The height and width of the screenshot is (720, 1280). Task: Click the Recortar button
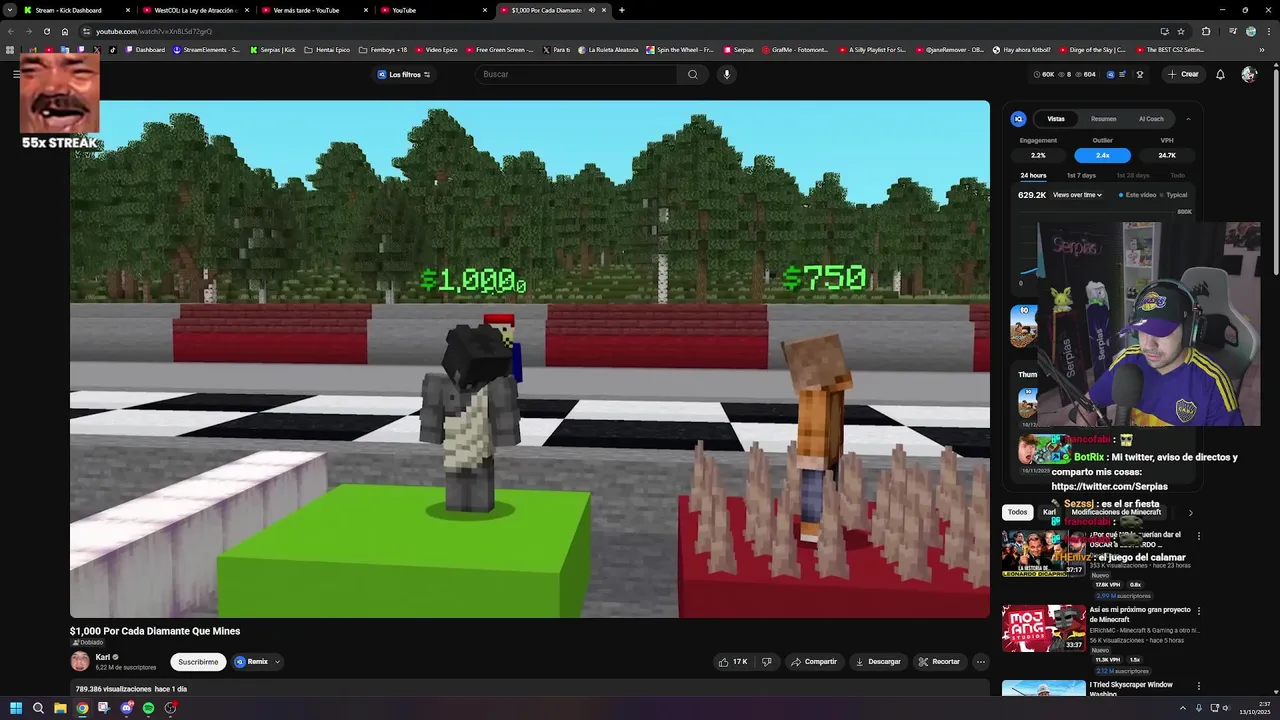939,662
